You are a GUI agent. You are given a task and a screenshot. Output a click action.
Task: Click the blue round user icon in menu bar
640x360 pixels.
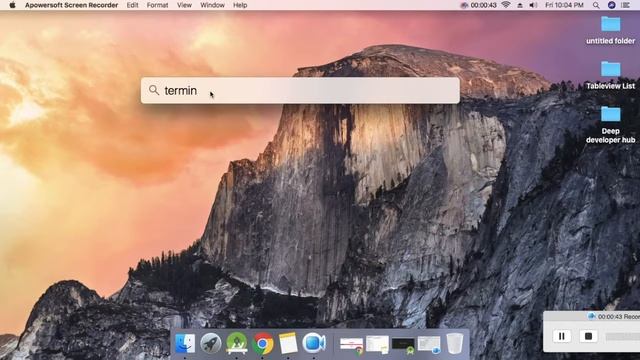[611, 5]
